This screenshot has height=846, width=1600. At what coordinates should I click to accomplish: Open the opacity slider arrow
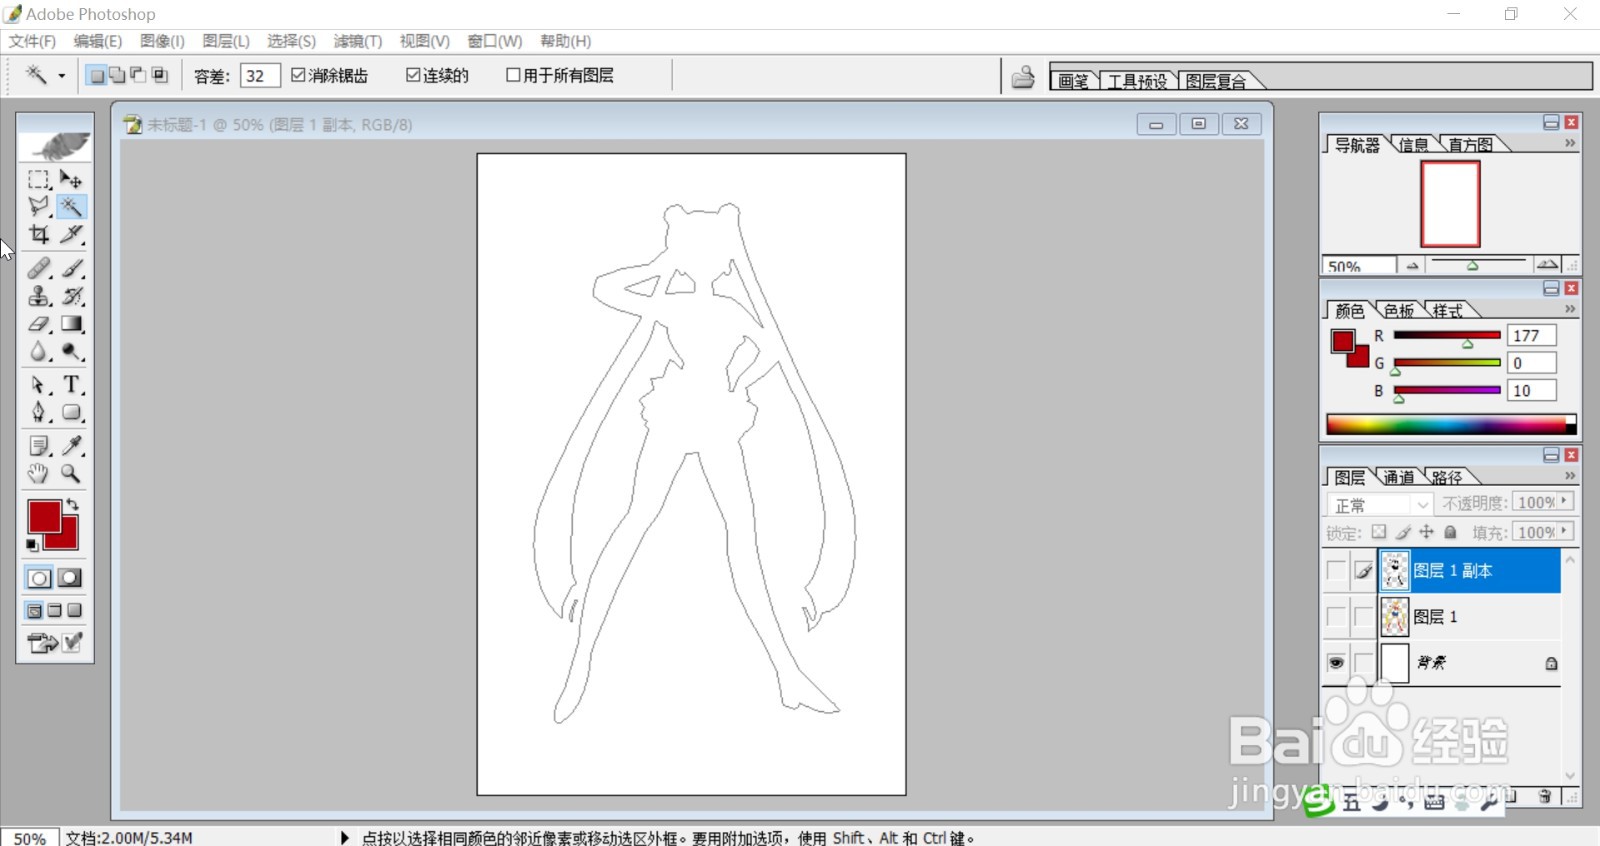pyautogui.click(x=1564, y=502)
